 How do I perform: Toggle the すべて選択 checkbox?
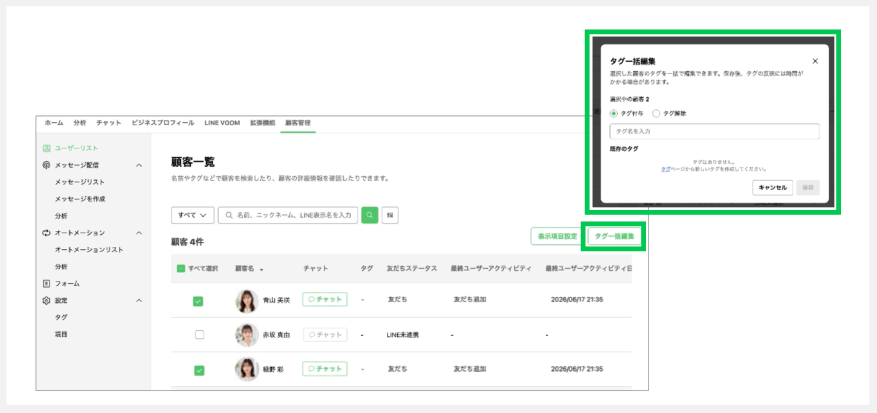[181, 269]
